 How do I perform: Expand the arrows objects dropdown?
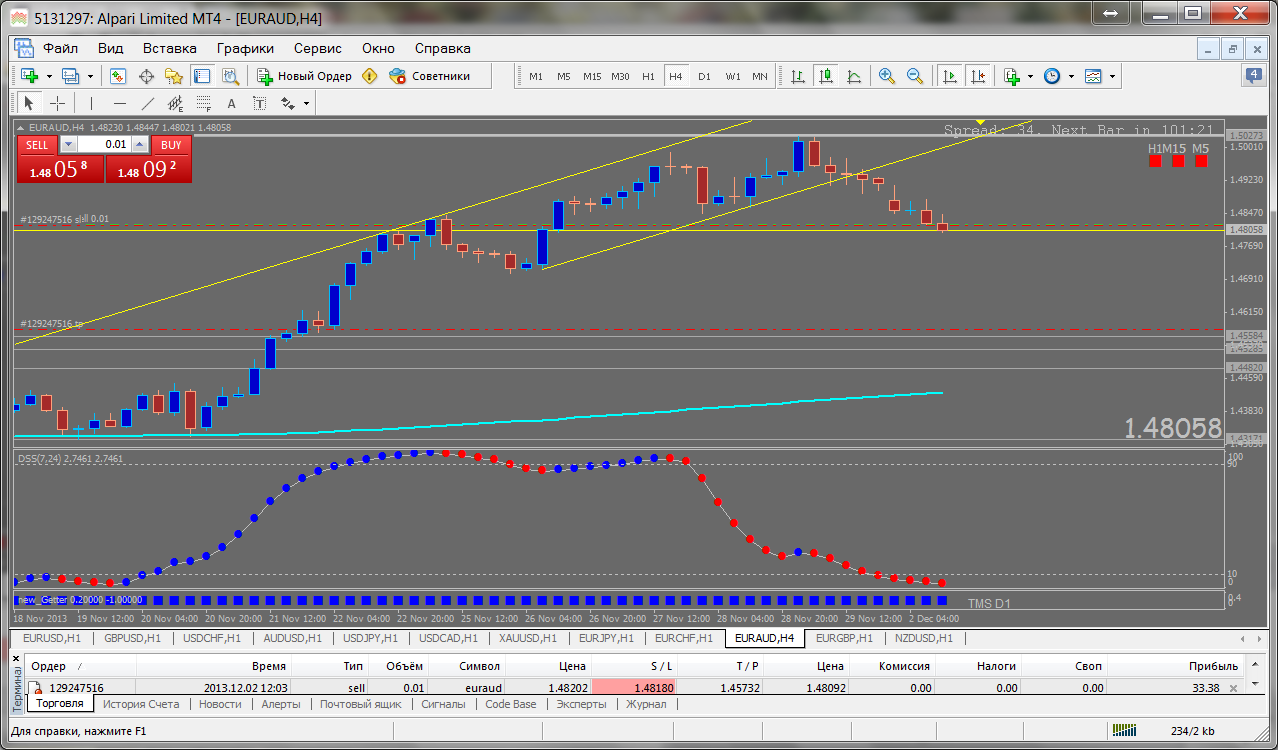click(x=306, y=103)
